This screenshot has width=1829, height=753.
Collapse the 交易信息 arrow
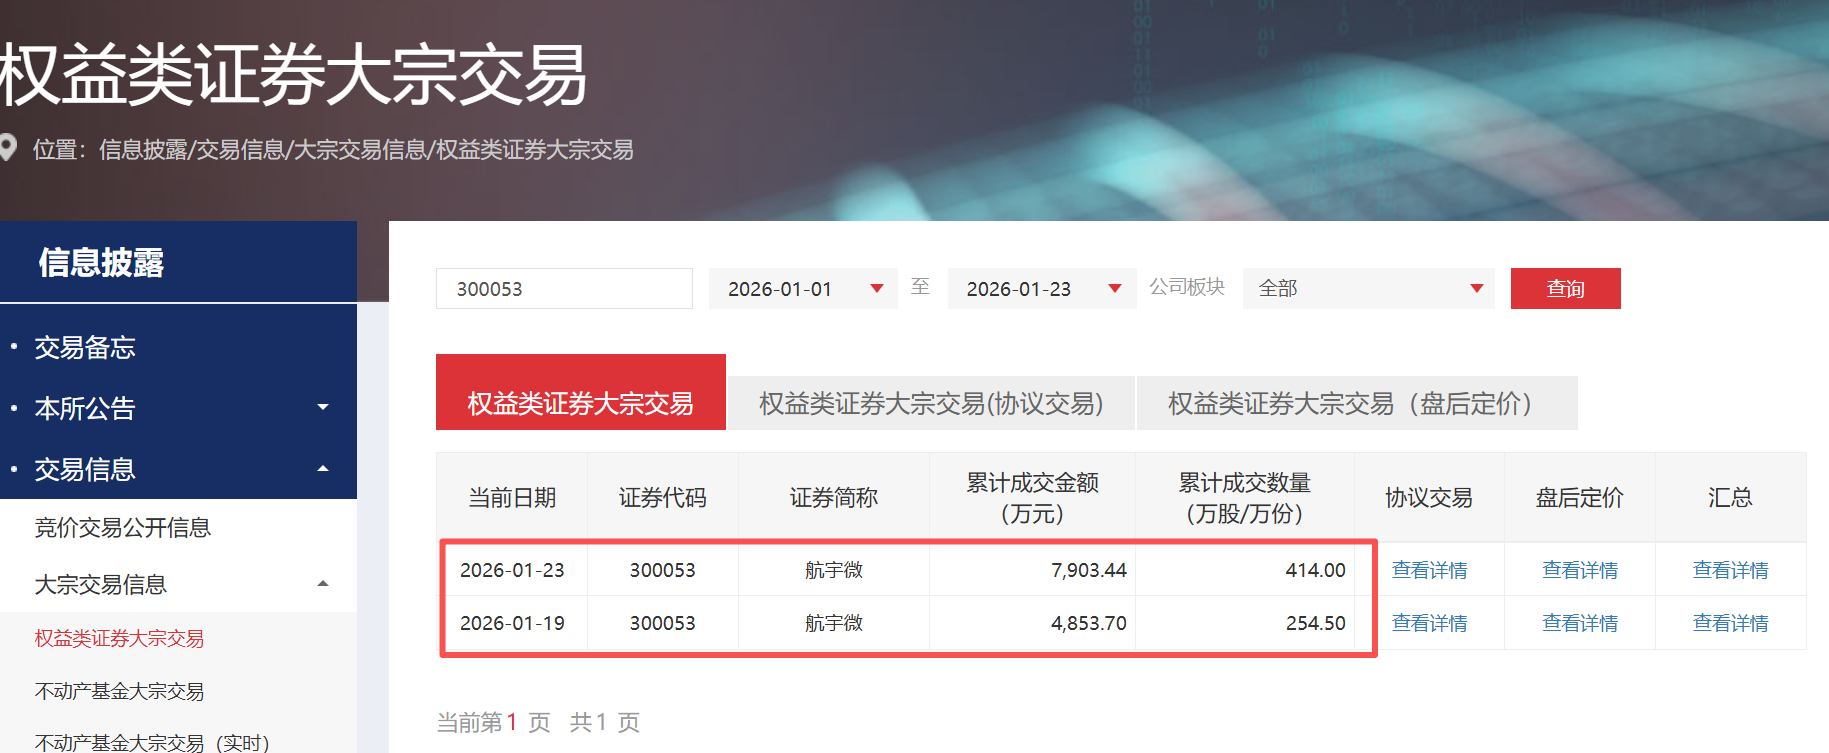coord(323,468)
